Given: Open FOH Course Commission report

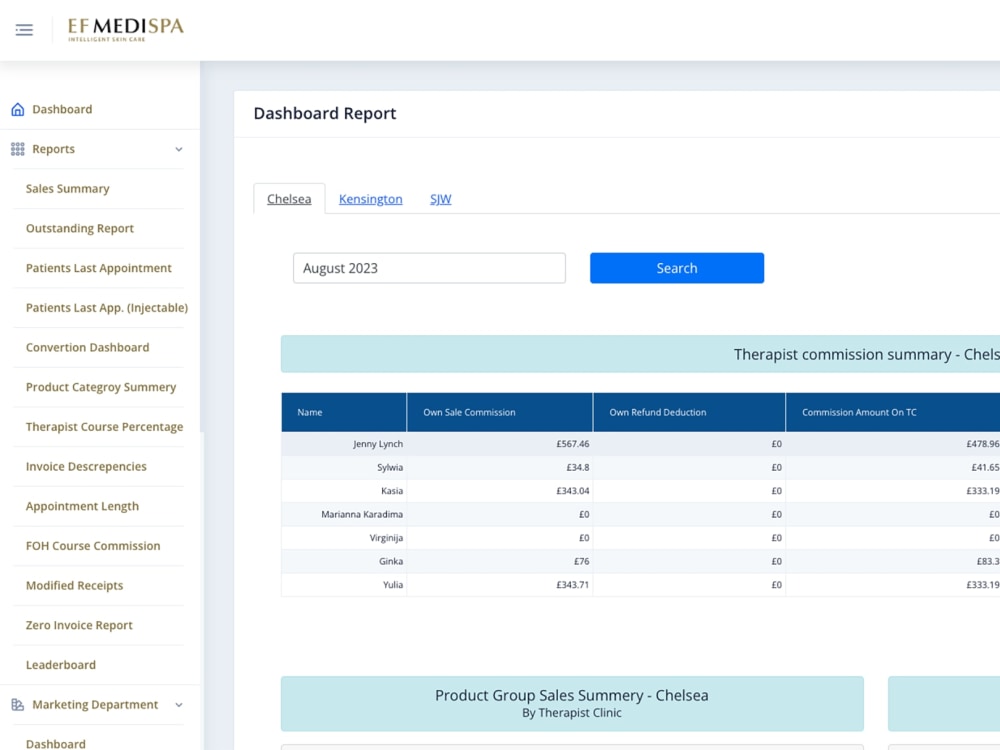Looking at the screenshot, I should coord(93,546).
